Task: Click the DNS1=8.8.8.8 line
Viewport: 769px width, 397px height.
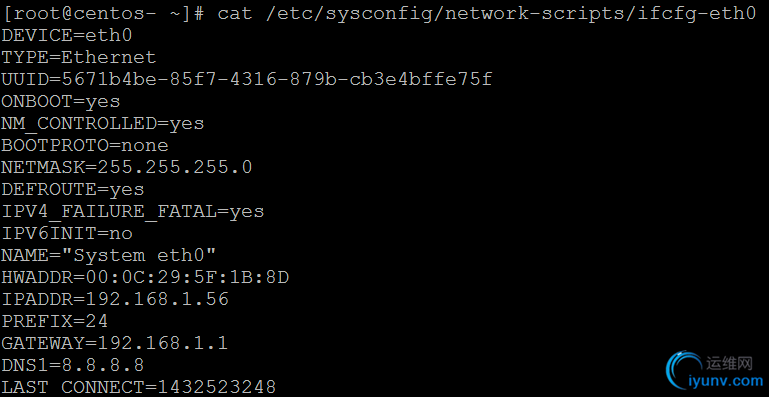Action: coord(73,365)
